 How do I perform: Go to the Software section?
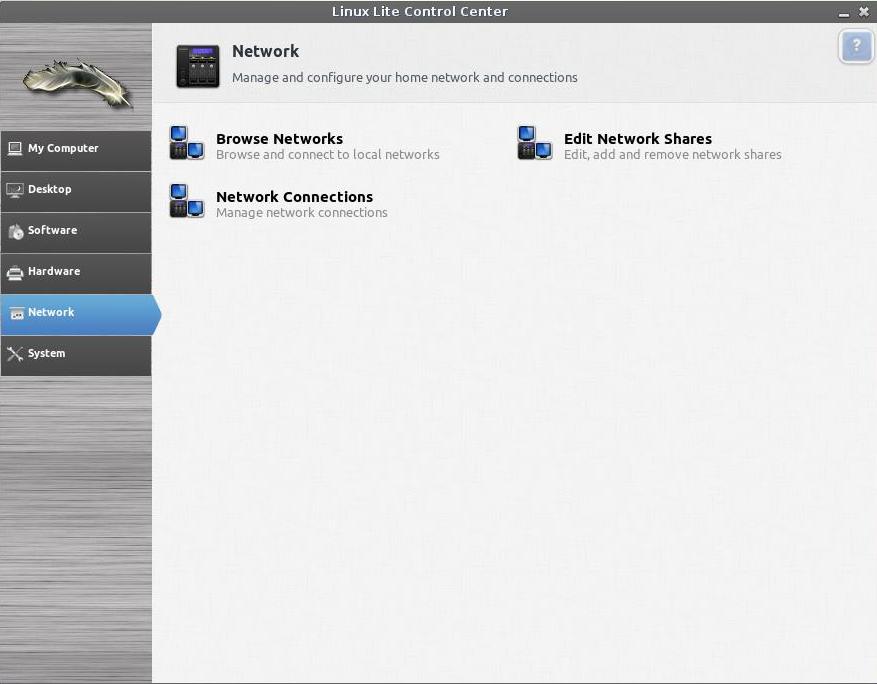point(76,233)
